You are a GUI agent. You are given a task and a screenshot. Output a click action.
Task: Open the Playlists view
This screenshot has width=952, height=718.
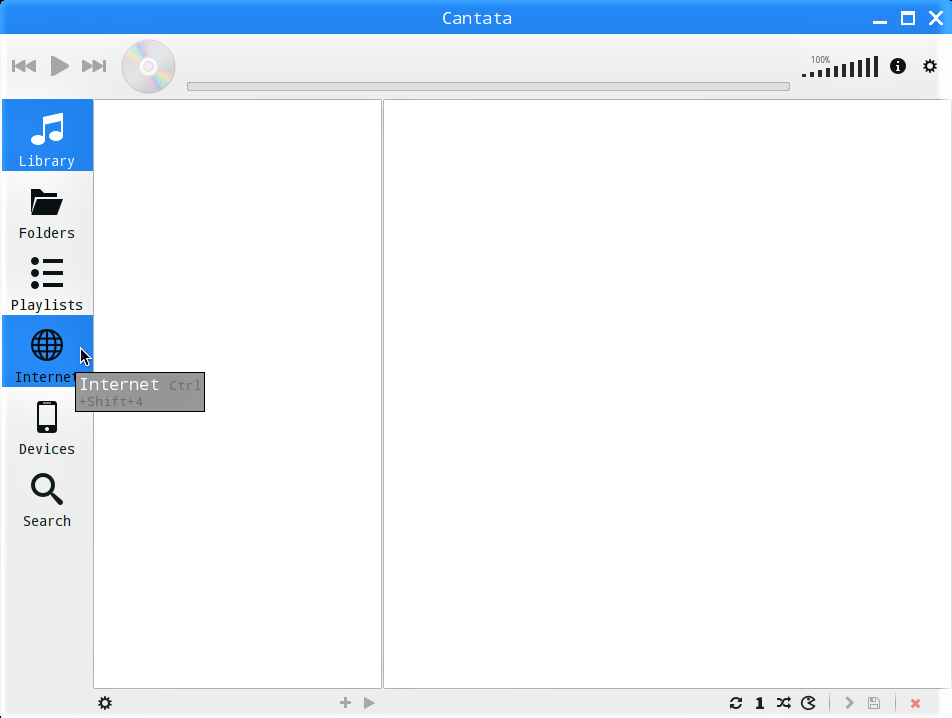(47, 279)
